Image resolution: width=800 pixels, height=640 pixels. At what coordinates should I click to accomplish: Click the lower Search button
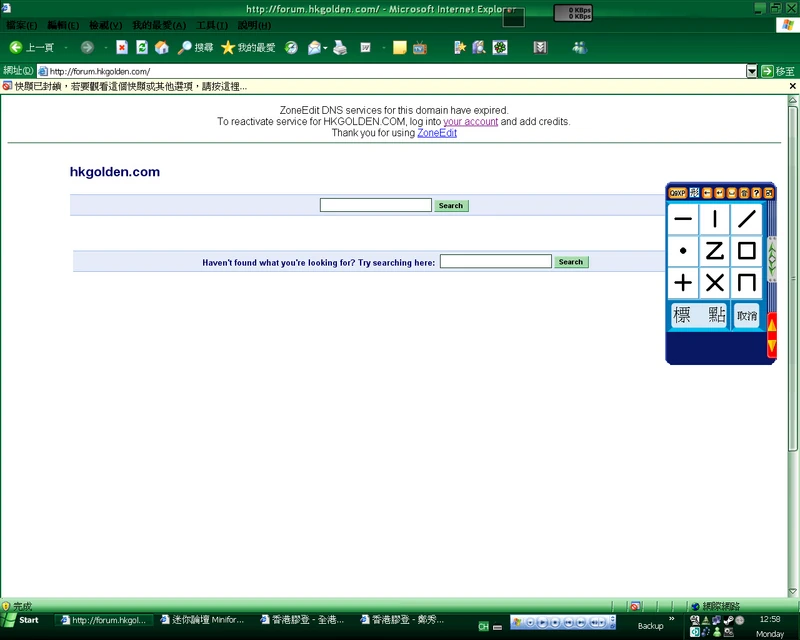[x=571, y=262]
